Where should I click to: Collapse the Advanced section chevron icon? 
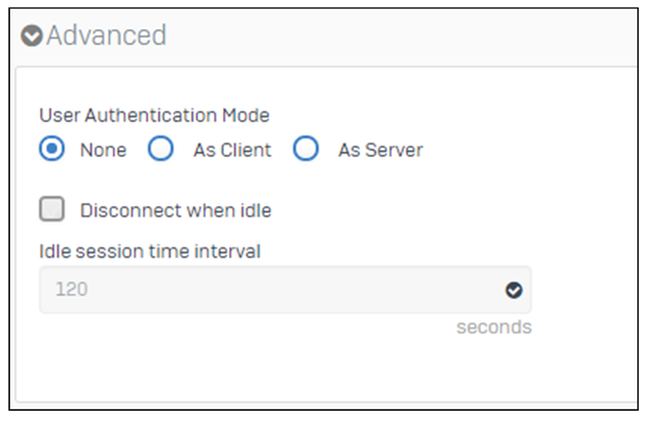[x=32, y=36]
